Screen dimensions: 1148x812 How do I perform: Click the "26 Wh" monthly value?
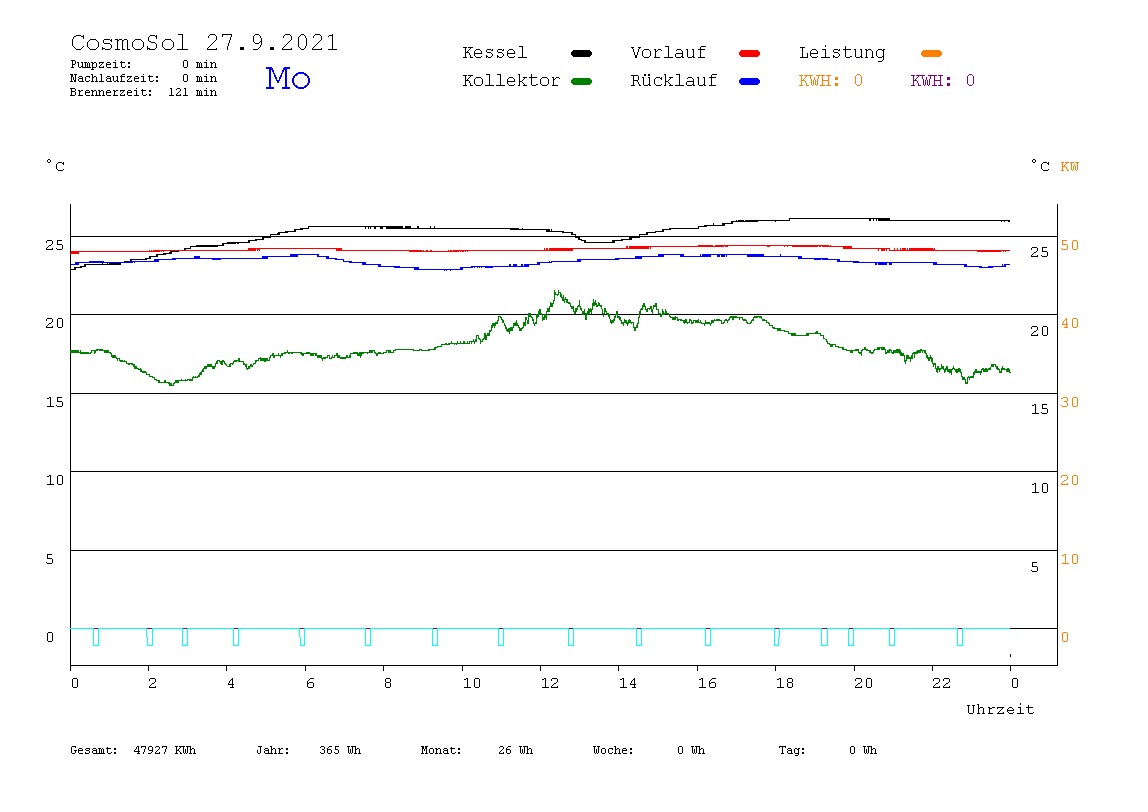point(515,750)
